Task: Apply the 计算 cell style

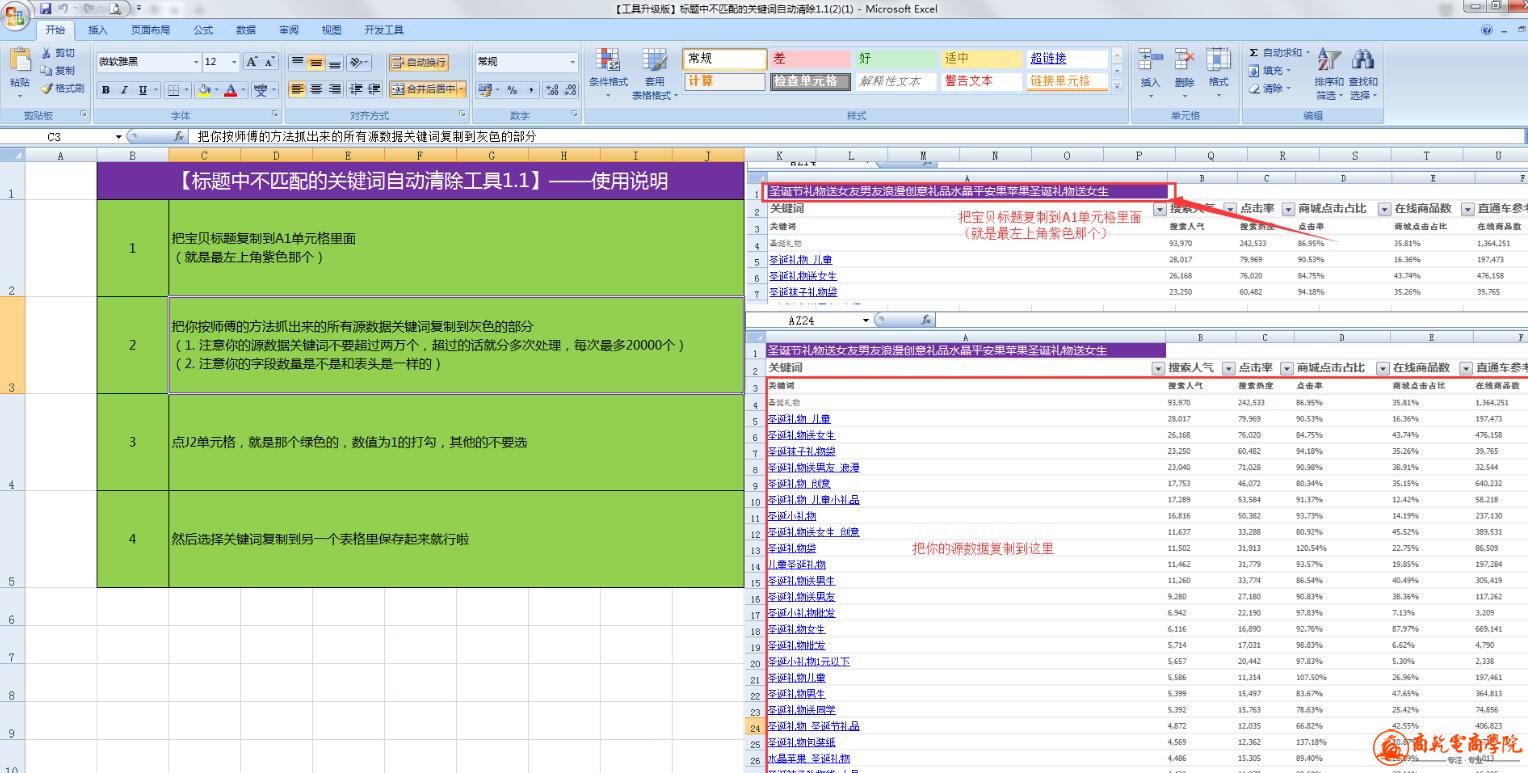Action: pos(724,81)
